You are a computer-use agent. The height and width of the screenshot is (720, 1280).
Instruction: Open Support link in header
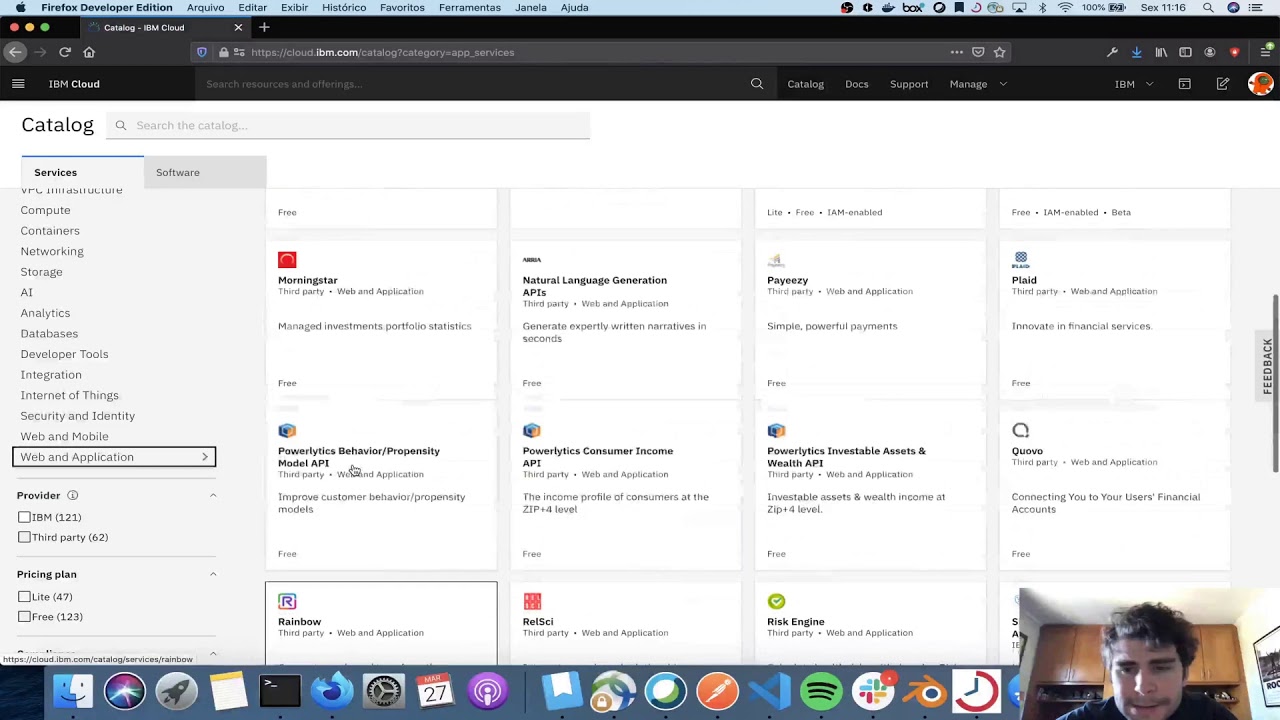pos(909,84)
